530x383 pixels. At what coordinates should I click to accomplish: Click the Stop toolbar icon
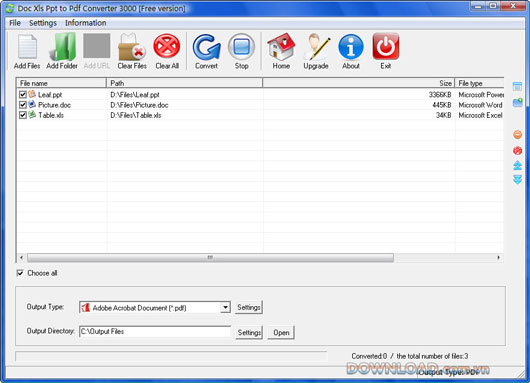coord(241,47)
